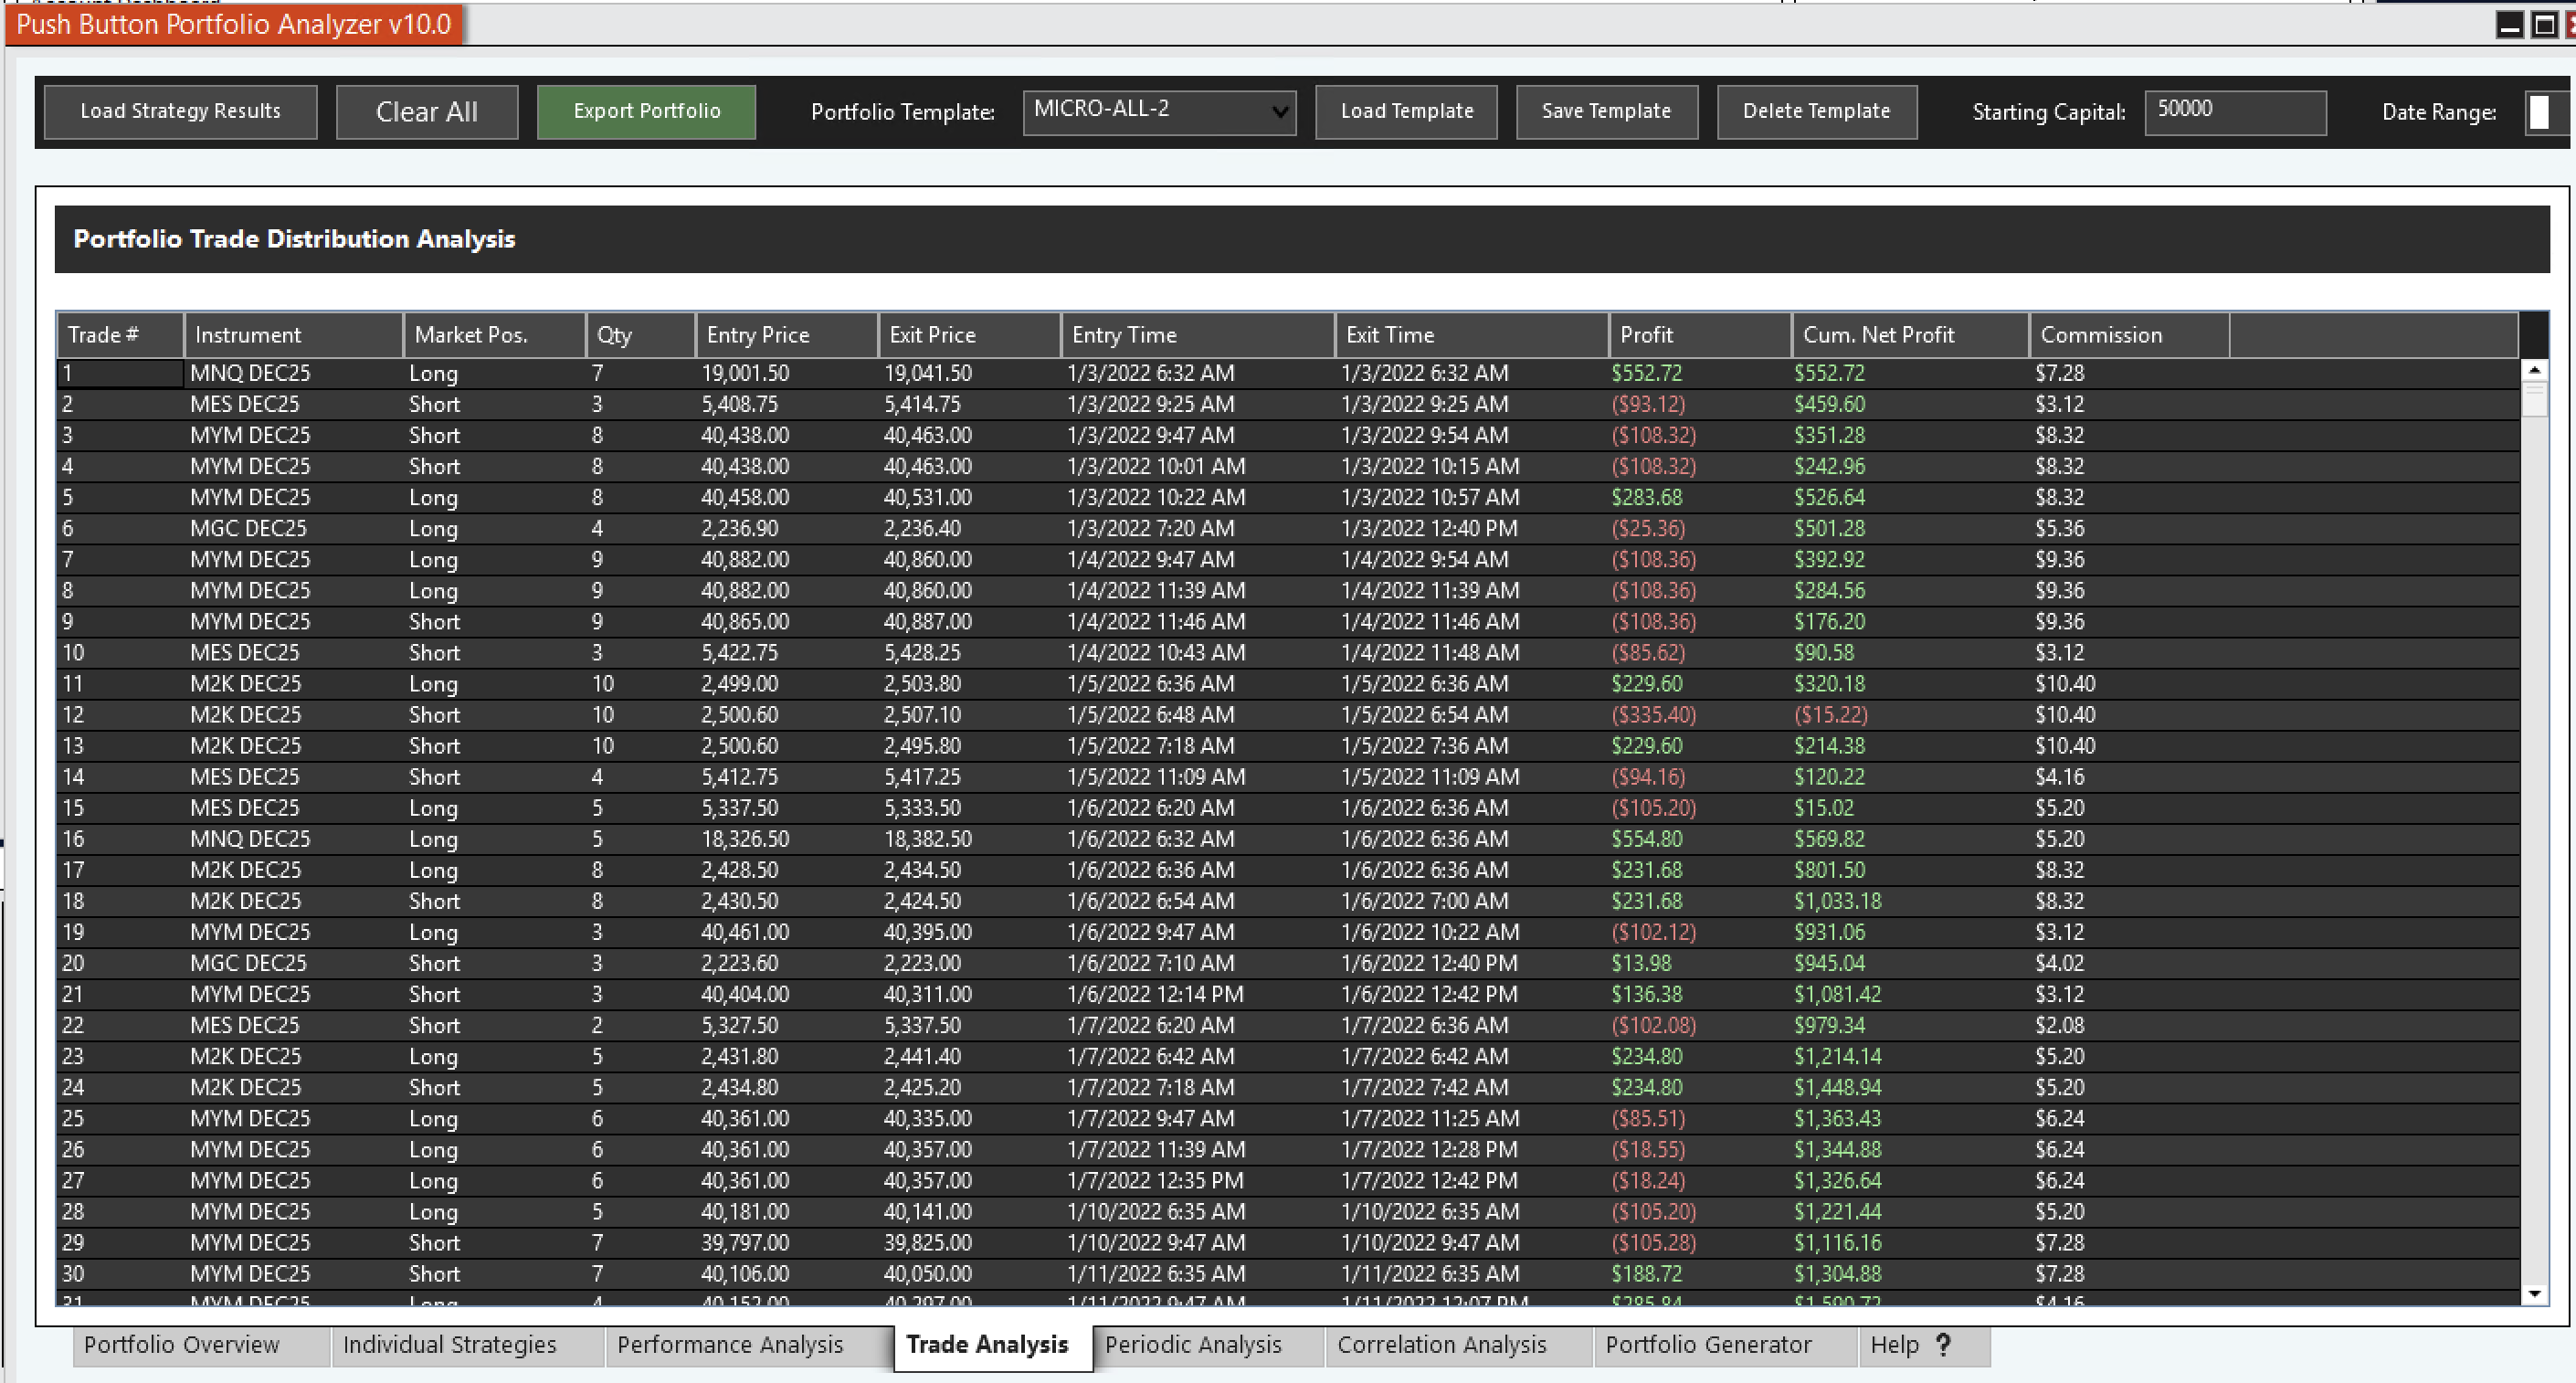This screenshot has width=2576, height=1383.
Task: Switch to the Periodic Analysis tab
Action: coord(1192,1345)
